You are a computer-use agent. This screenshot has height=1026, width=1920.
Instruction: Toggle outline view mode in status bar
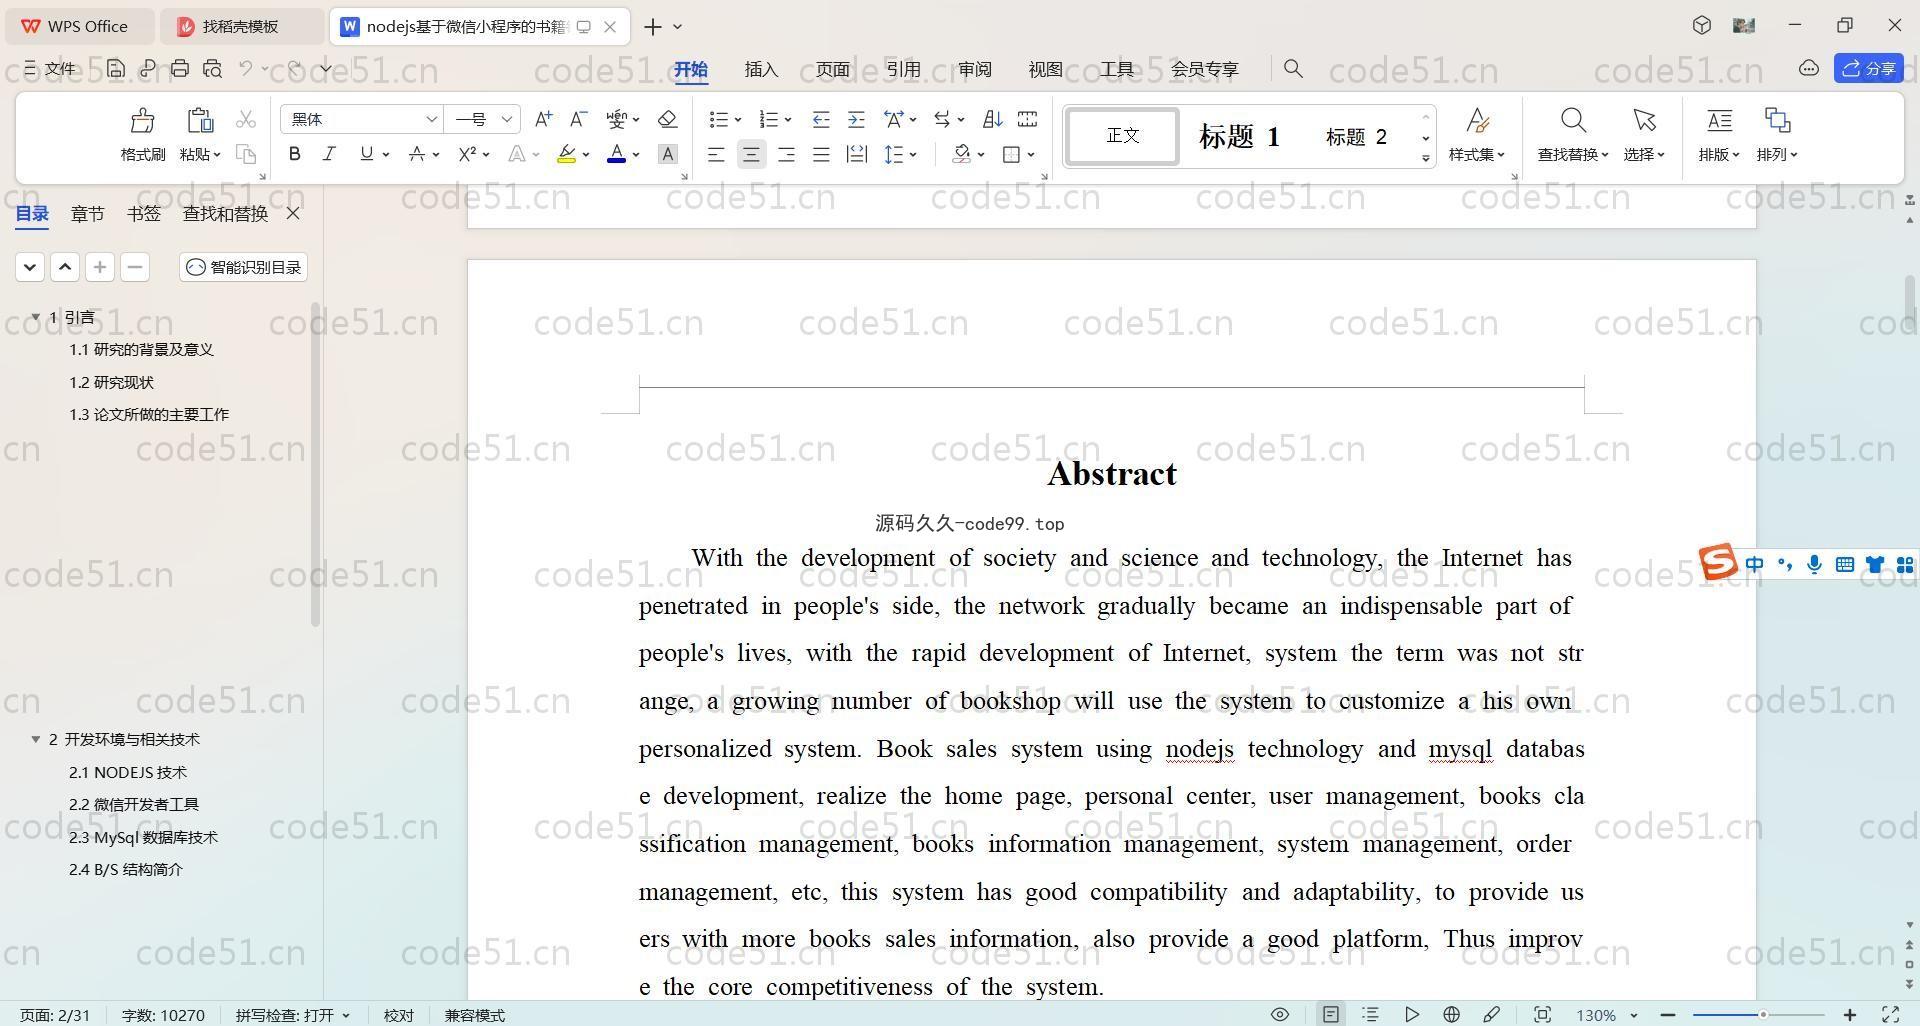click(x=1371, y=1014)
